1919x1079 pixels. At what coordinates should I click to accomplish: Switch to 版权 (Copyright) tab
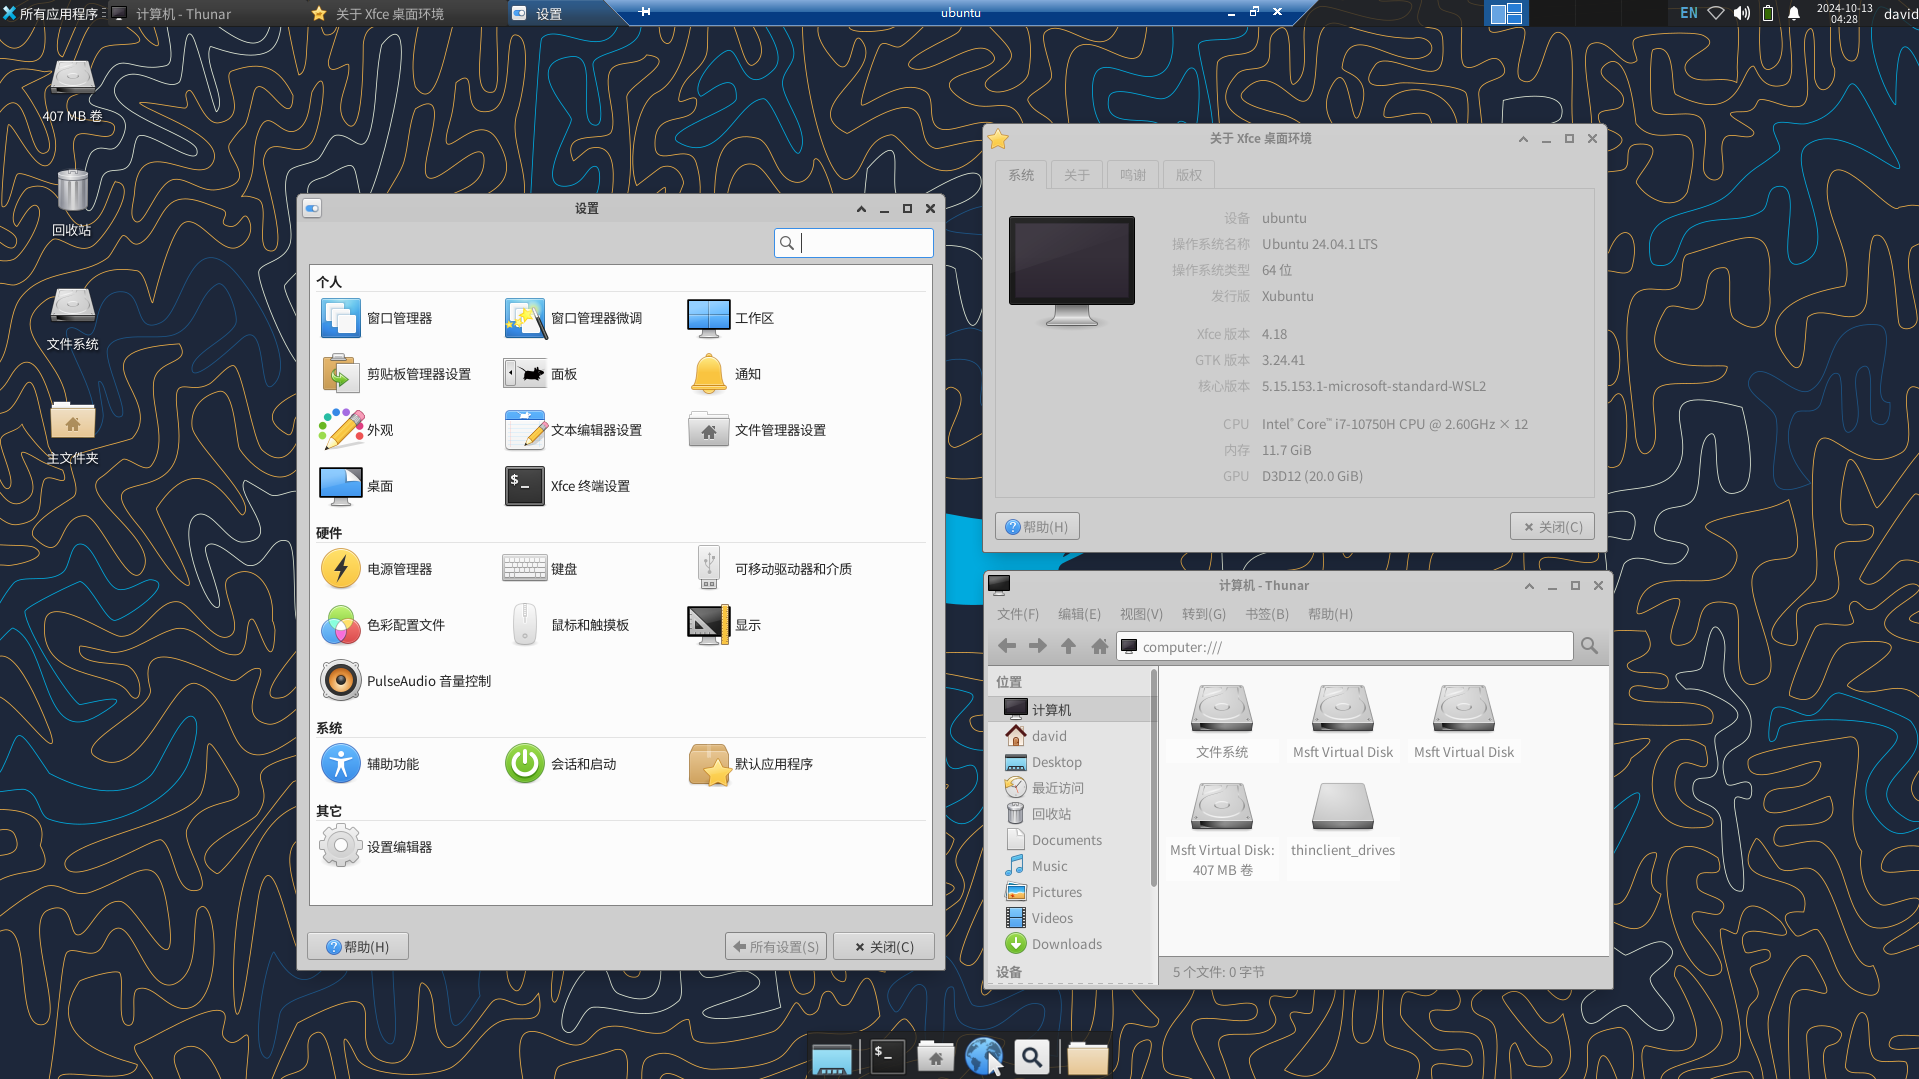[x=1188, y=175]
